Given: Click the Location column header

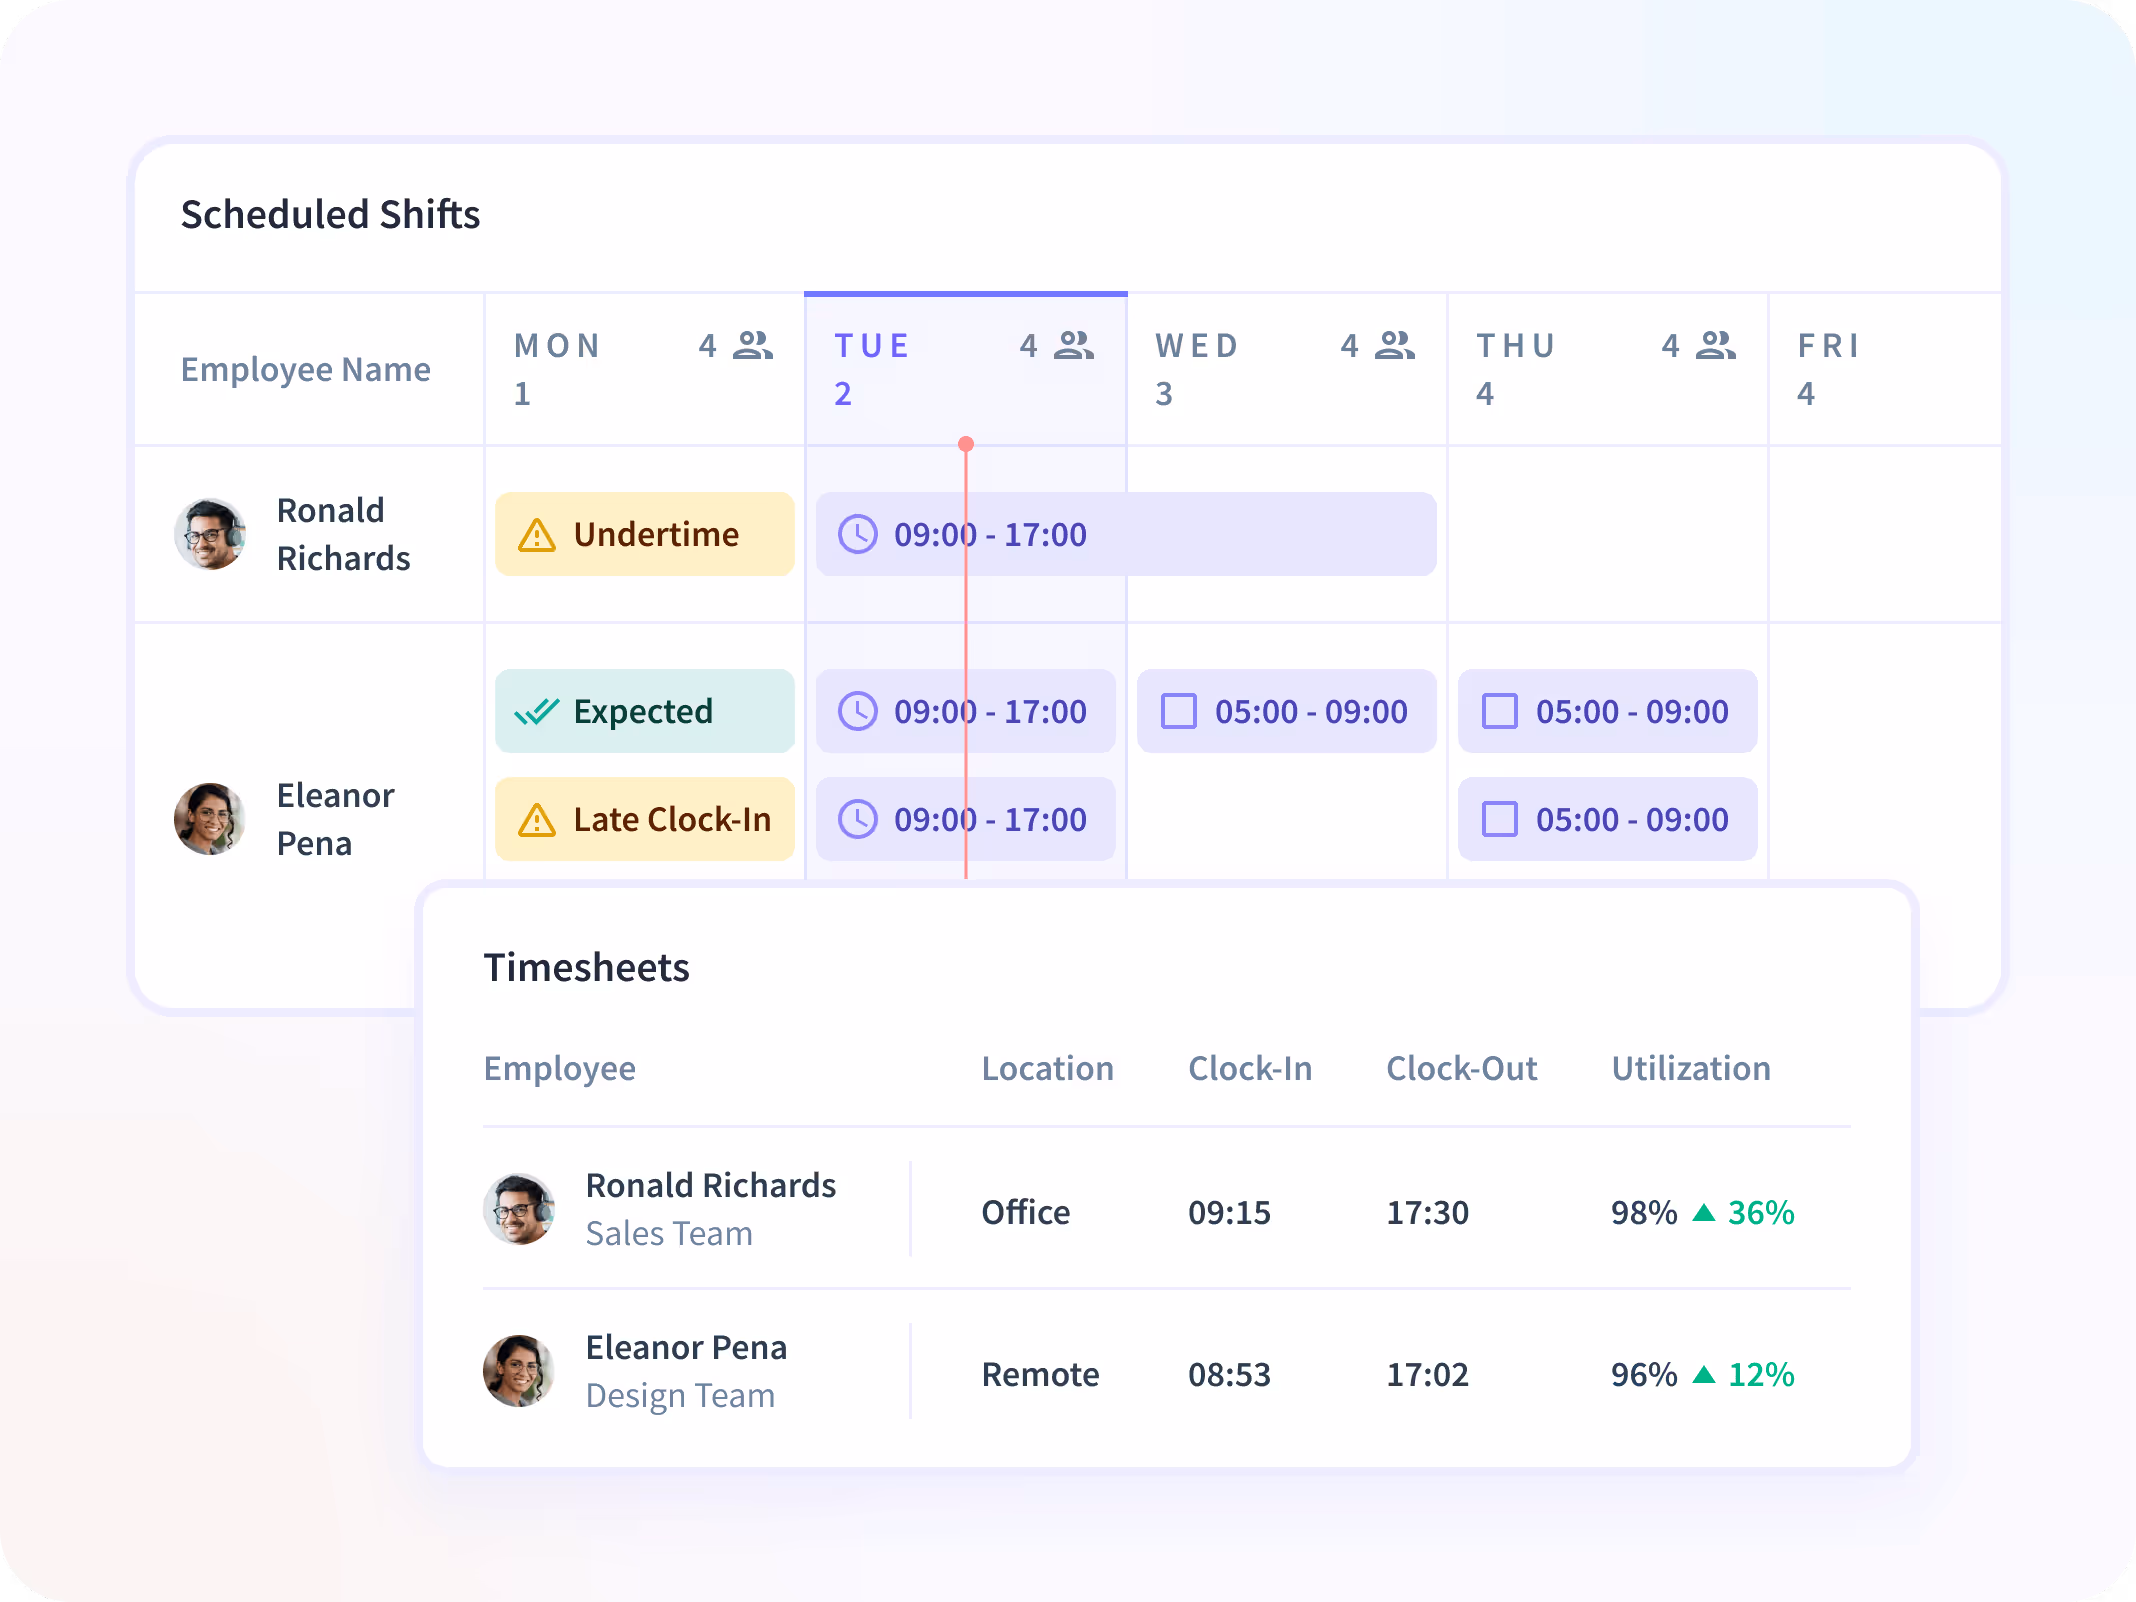Looking at the screenshot, I should 1048,1068.
